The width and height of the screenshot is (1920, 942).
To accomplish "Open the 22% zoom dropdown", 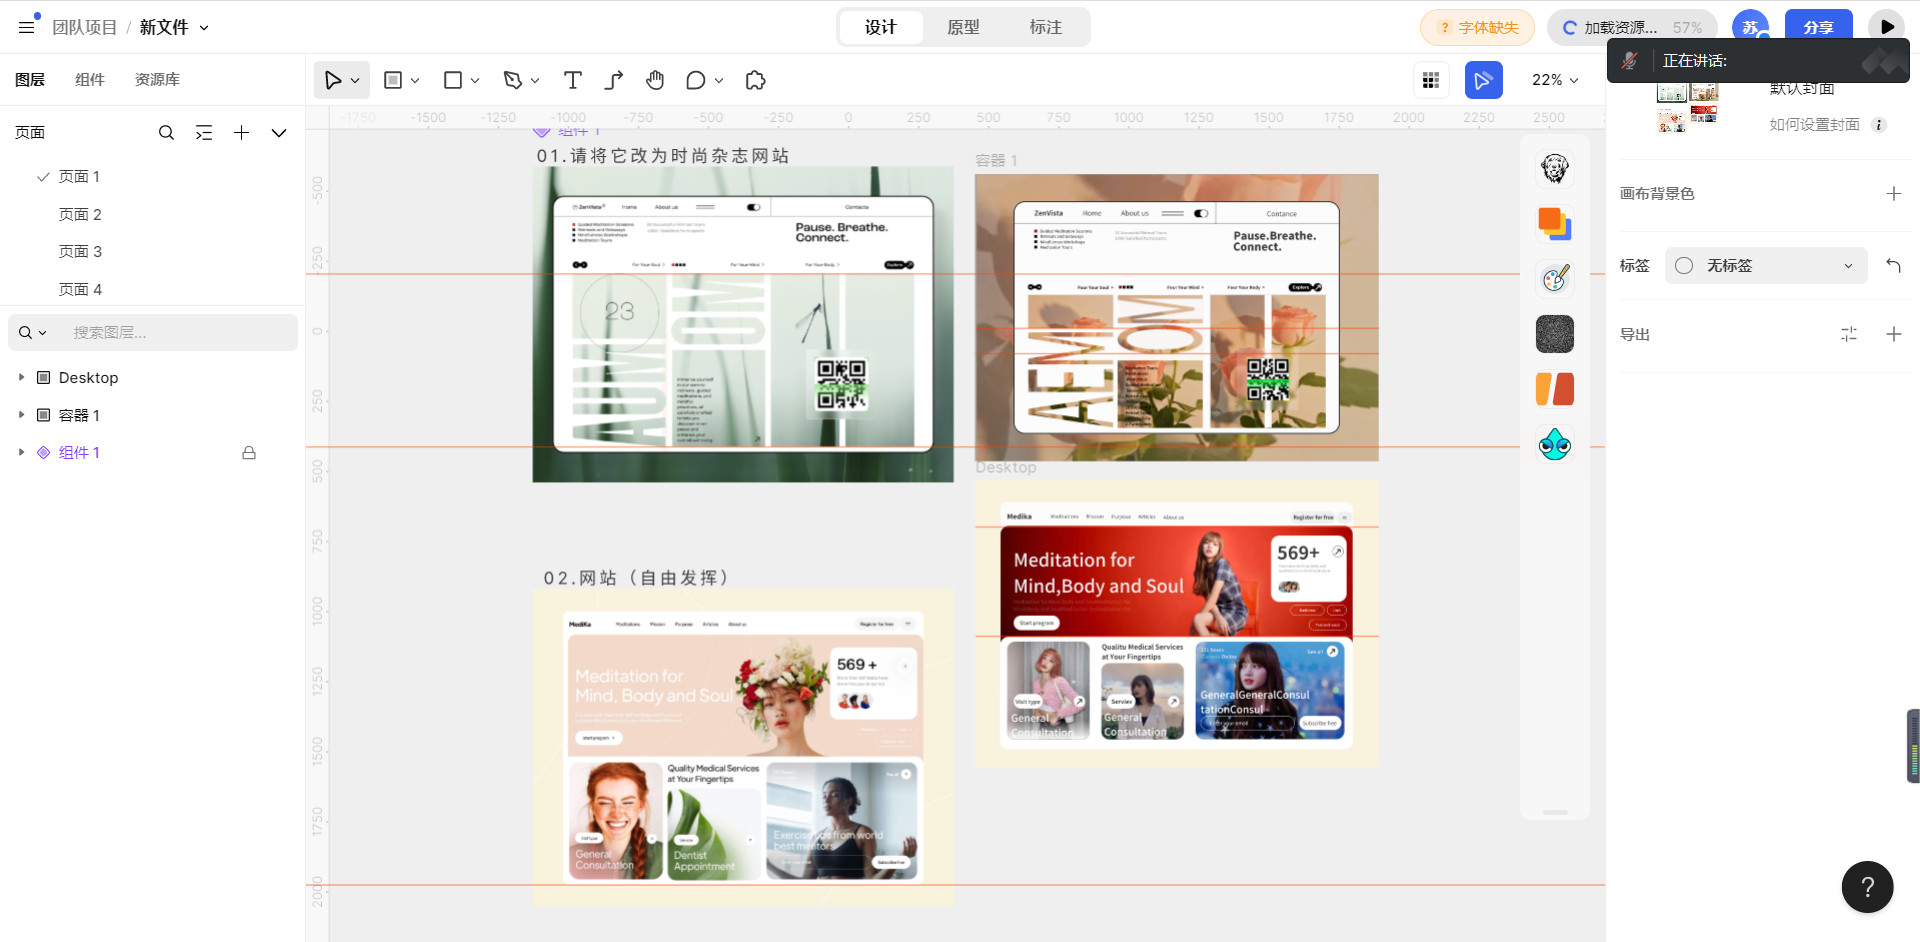I will (1555, 80).
